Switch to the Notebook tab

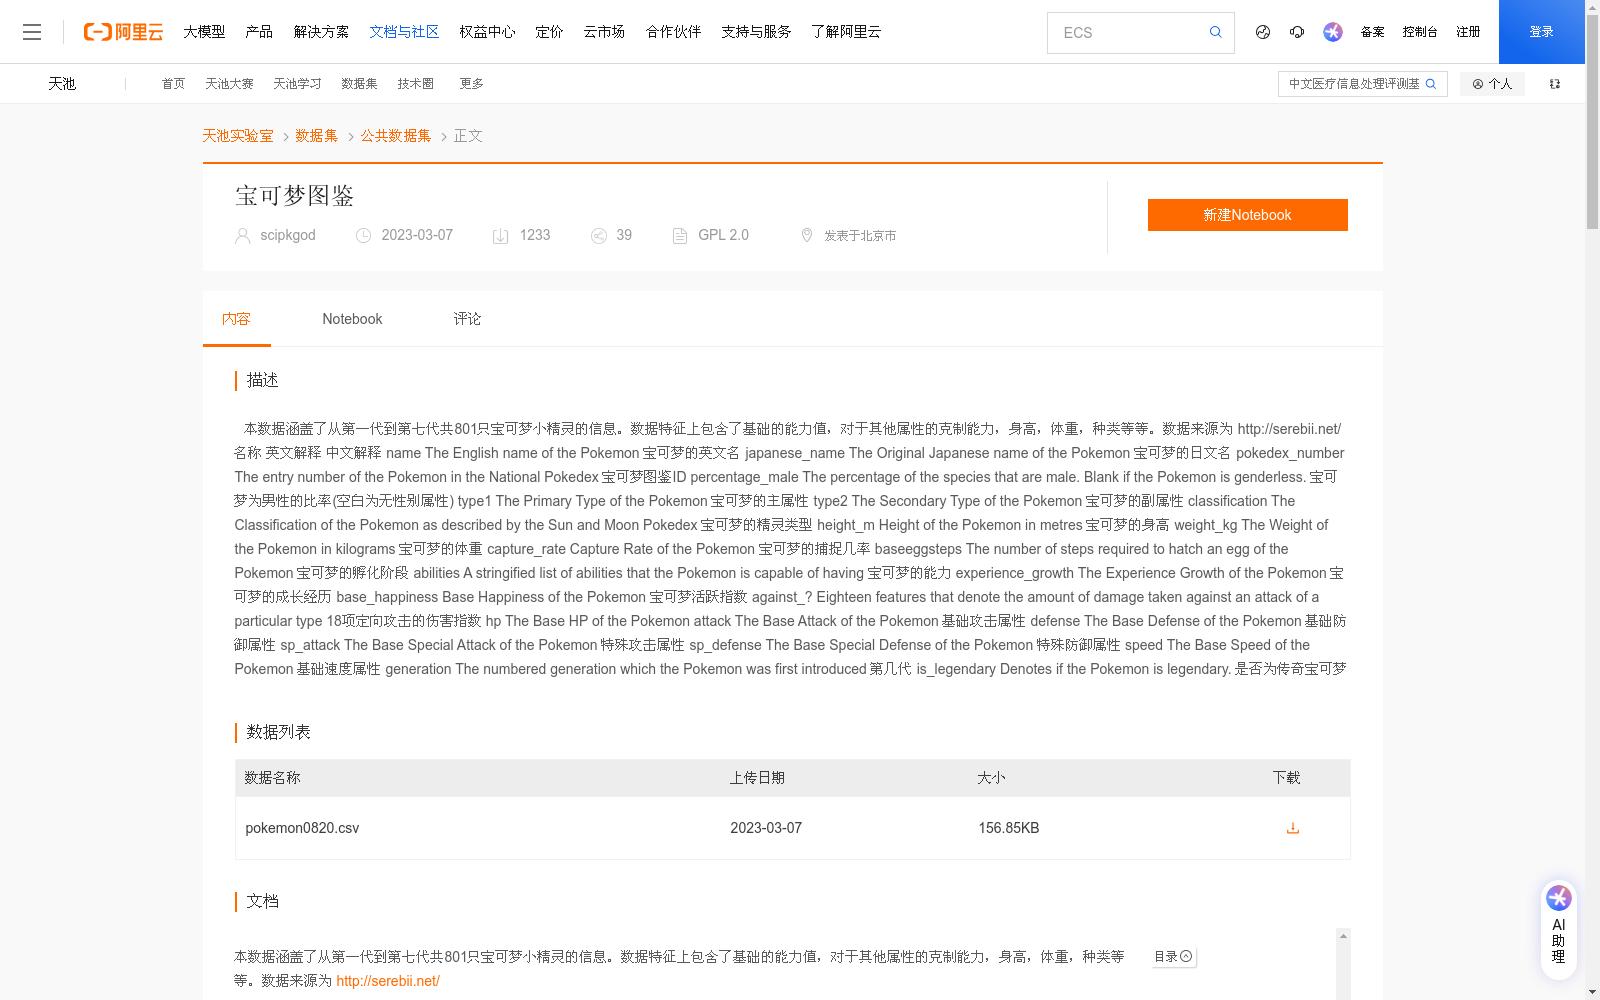click(x=352, y=319)
